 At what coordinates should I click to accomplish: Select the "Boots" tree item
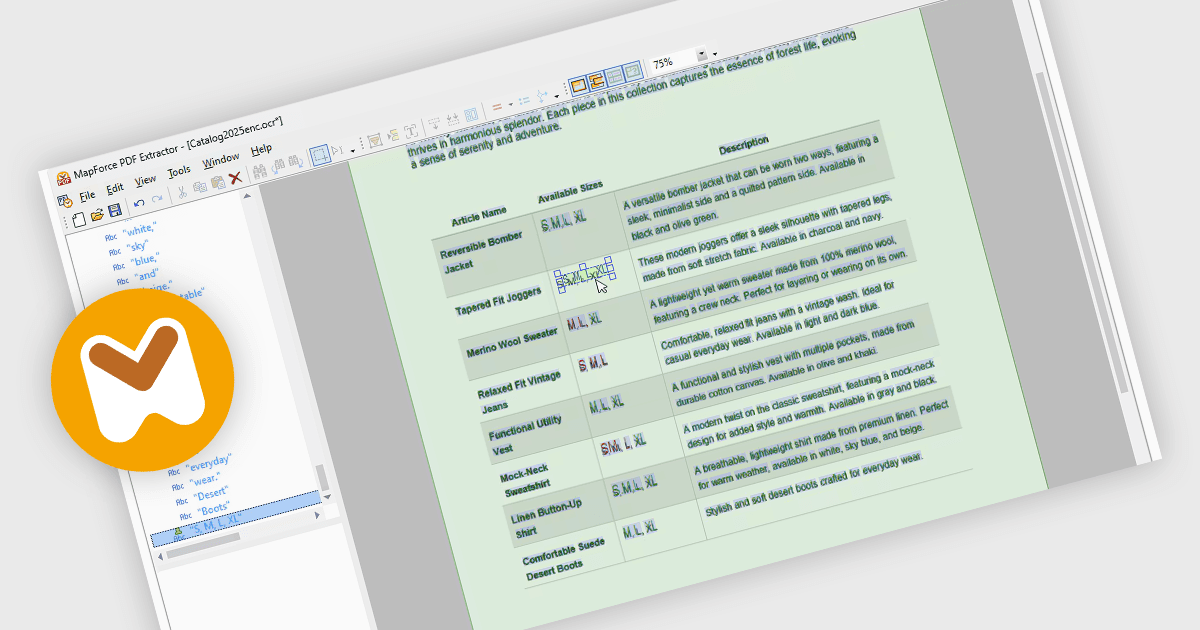coord(214,510)
